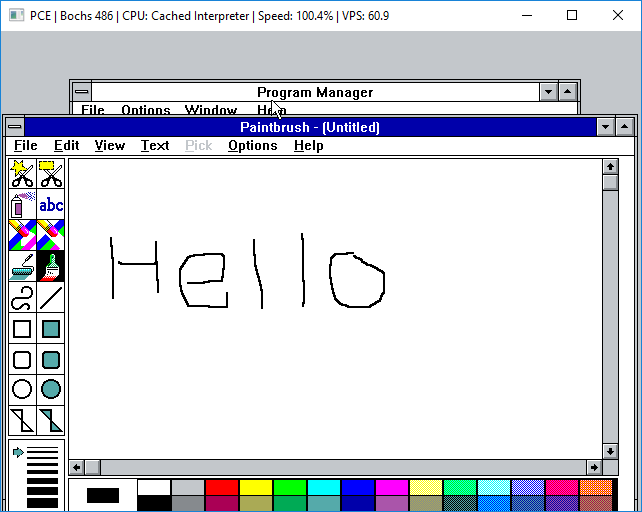Choose the empty Circle/Ellipse tool

(23, 390)
